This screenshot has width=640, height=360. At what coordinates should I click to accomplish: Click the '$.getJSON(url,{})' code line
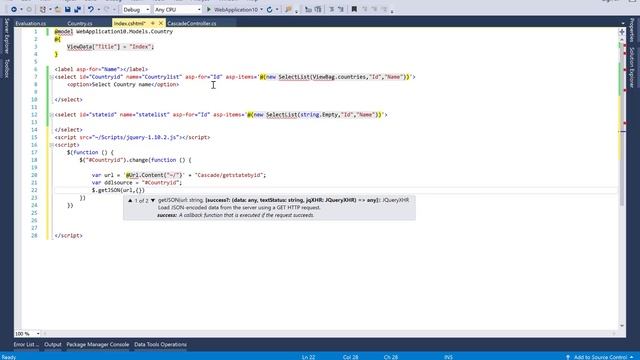point(118,190)
